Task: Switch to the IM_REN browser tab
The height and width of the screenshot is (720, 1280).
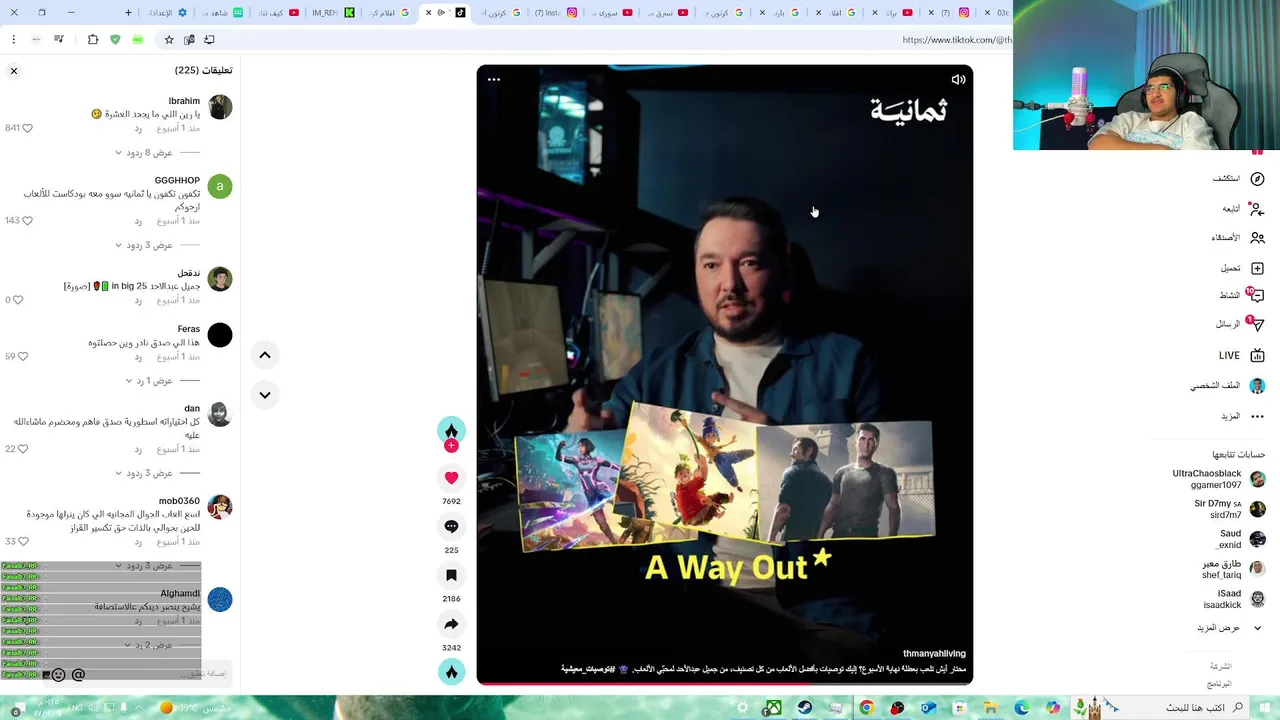Action: [x=333, y=12]
